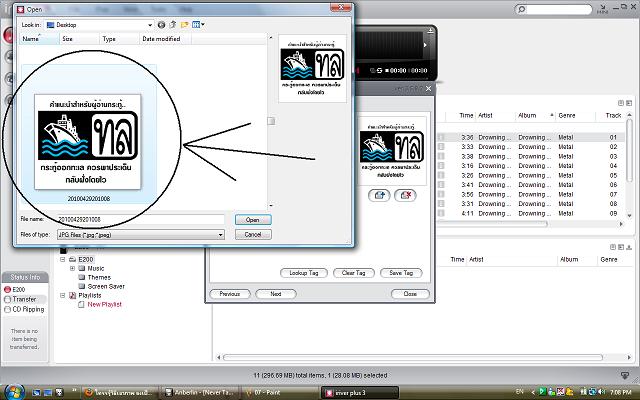Click the Up One Level folder icon
The width and height of the screenshot is (640, 400).
click(x=172, y=24)
